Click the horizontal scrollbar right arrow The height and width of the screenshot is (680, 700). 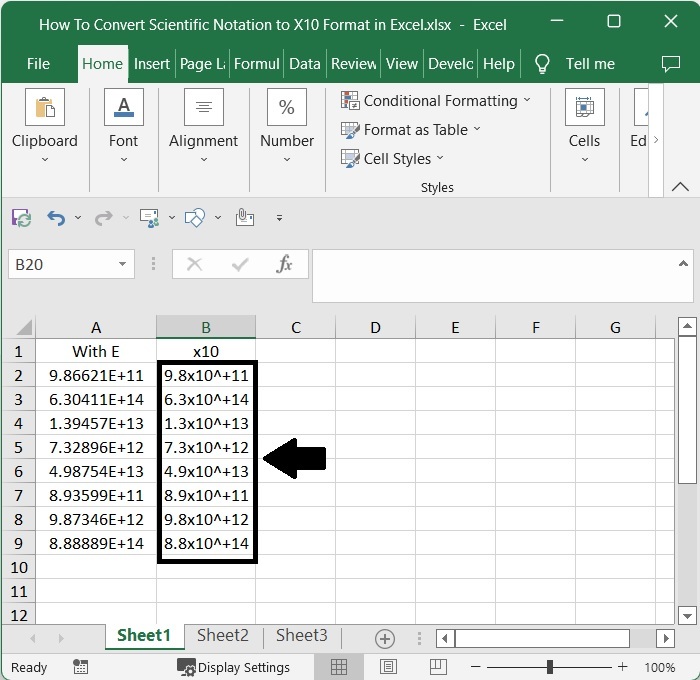[666, 638]
